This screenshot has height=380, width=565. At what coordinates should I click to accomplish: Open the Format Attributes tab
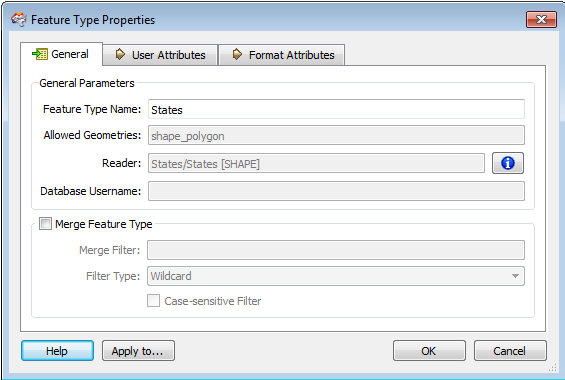[x=282, y=55]
